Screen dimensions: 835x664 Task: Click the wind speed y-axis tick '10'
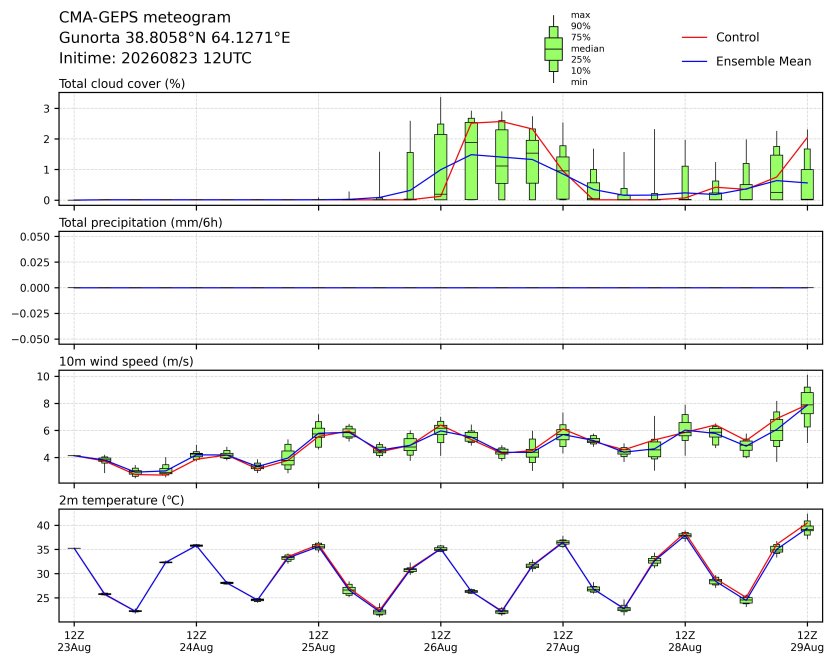coord(43,376)
